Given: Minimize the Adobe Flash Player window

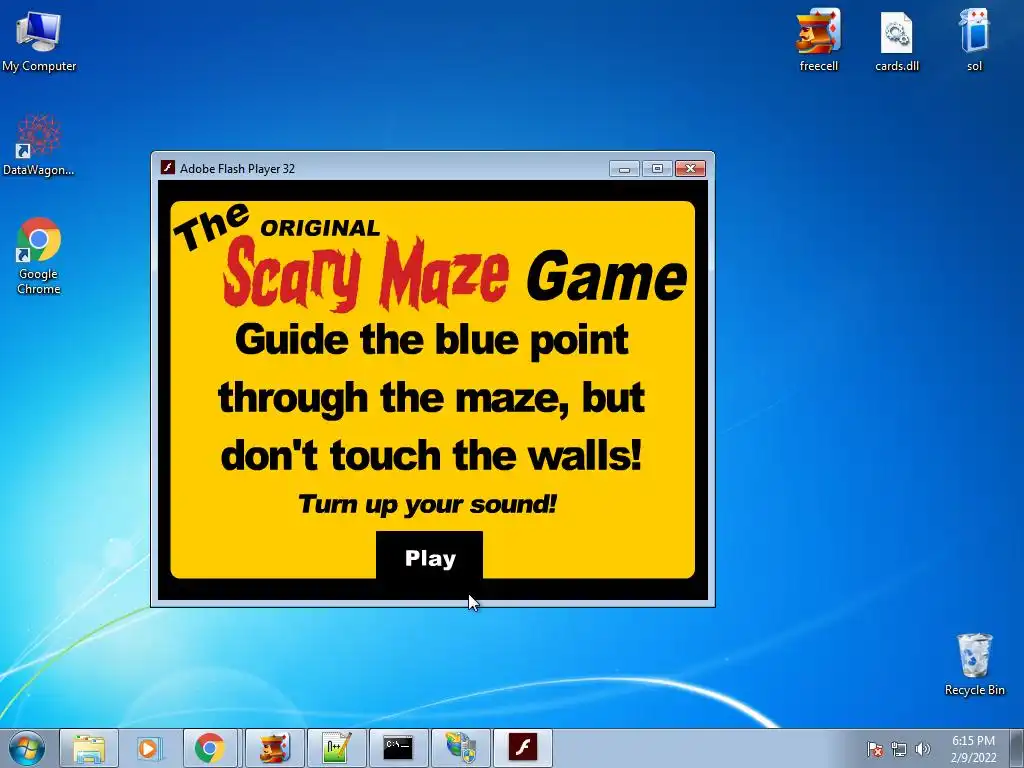Looking at the screenshot, I should pyautogui.click(x=624, y=168).
